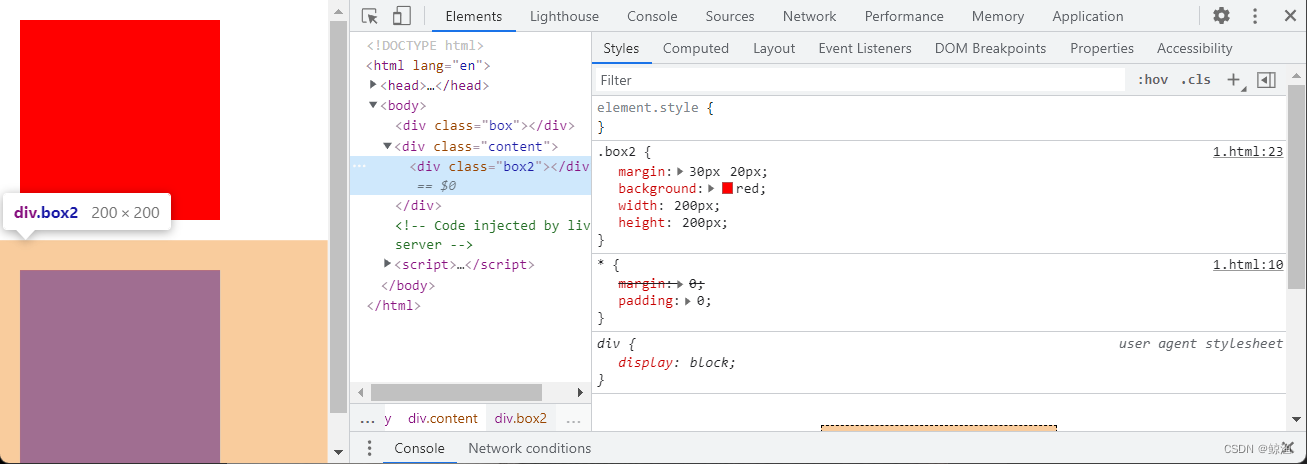
Task: Click the highlighted purple box2 in page
Action: (x=120, y=366)
